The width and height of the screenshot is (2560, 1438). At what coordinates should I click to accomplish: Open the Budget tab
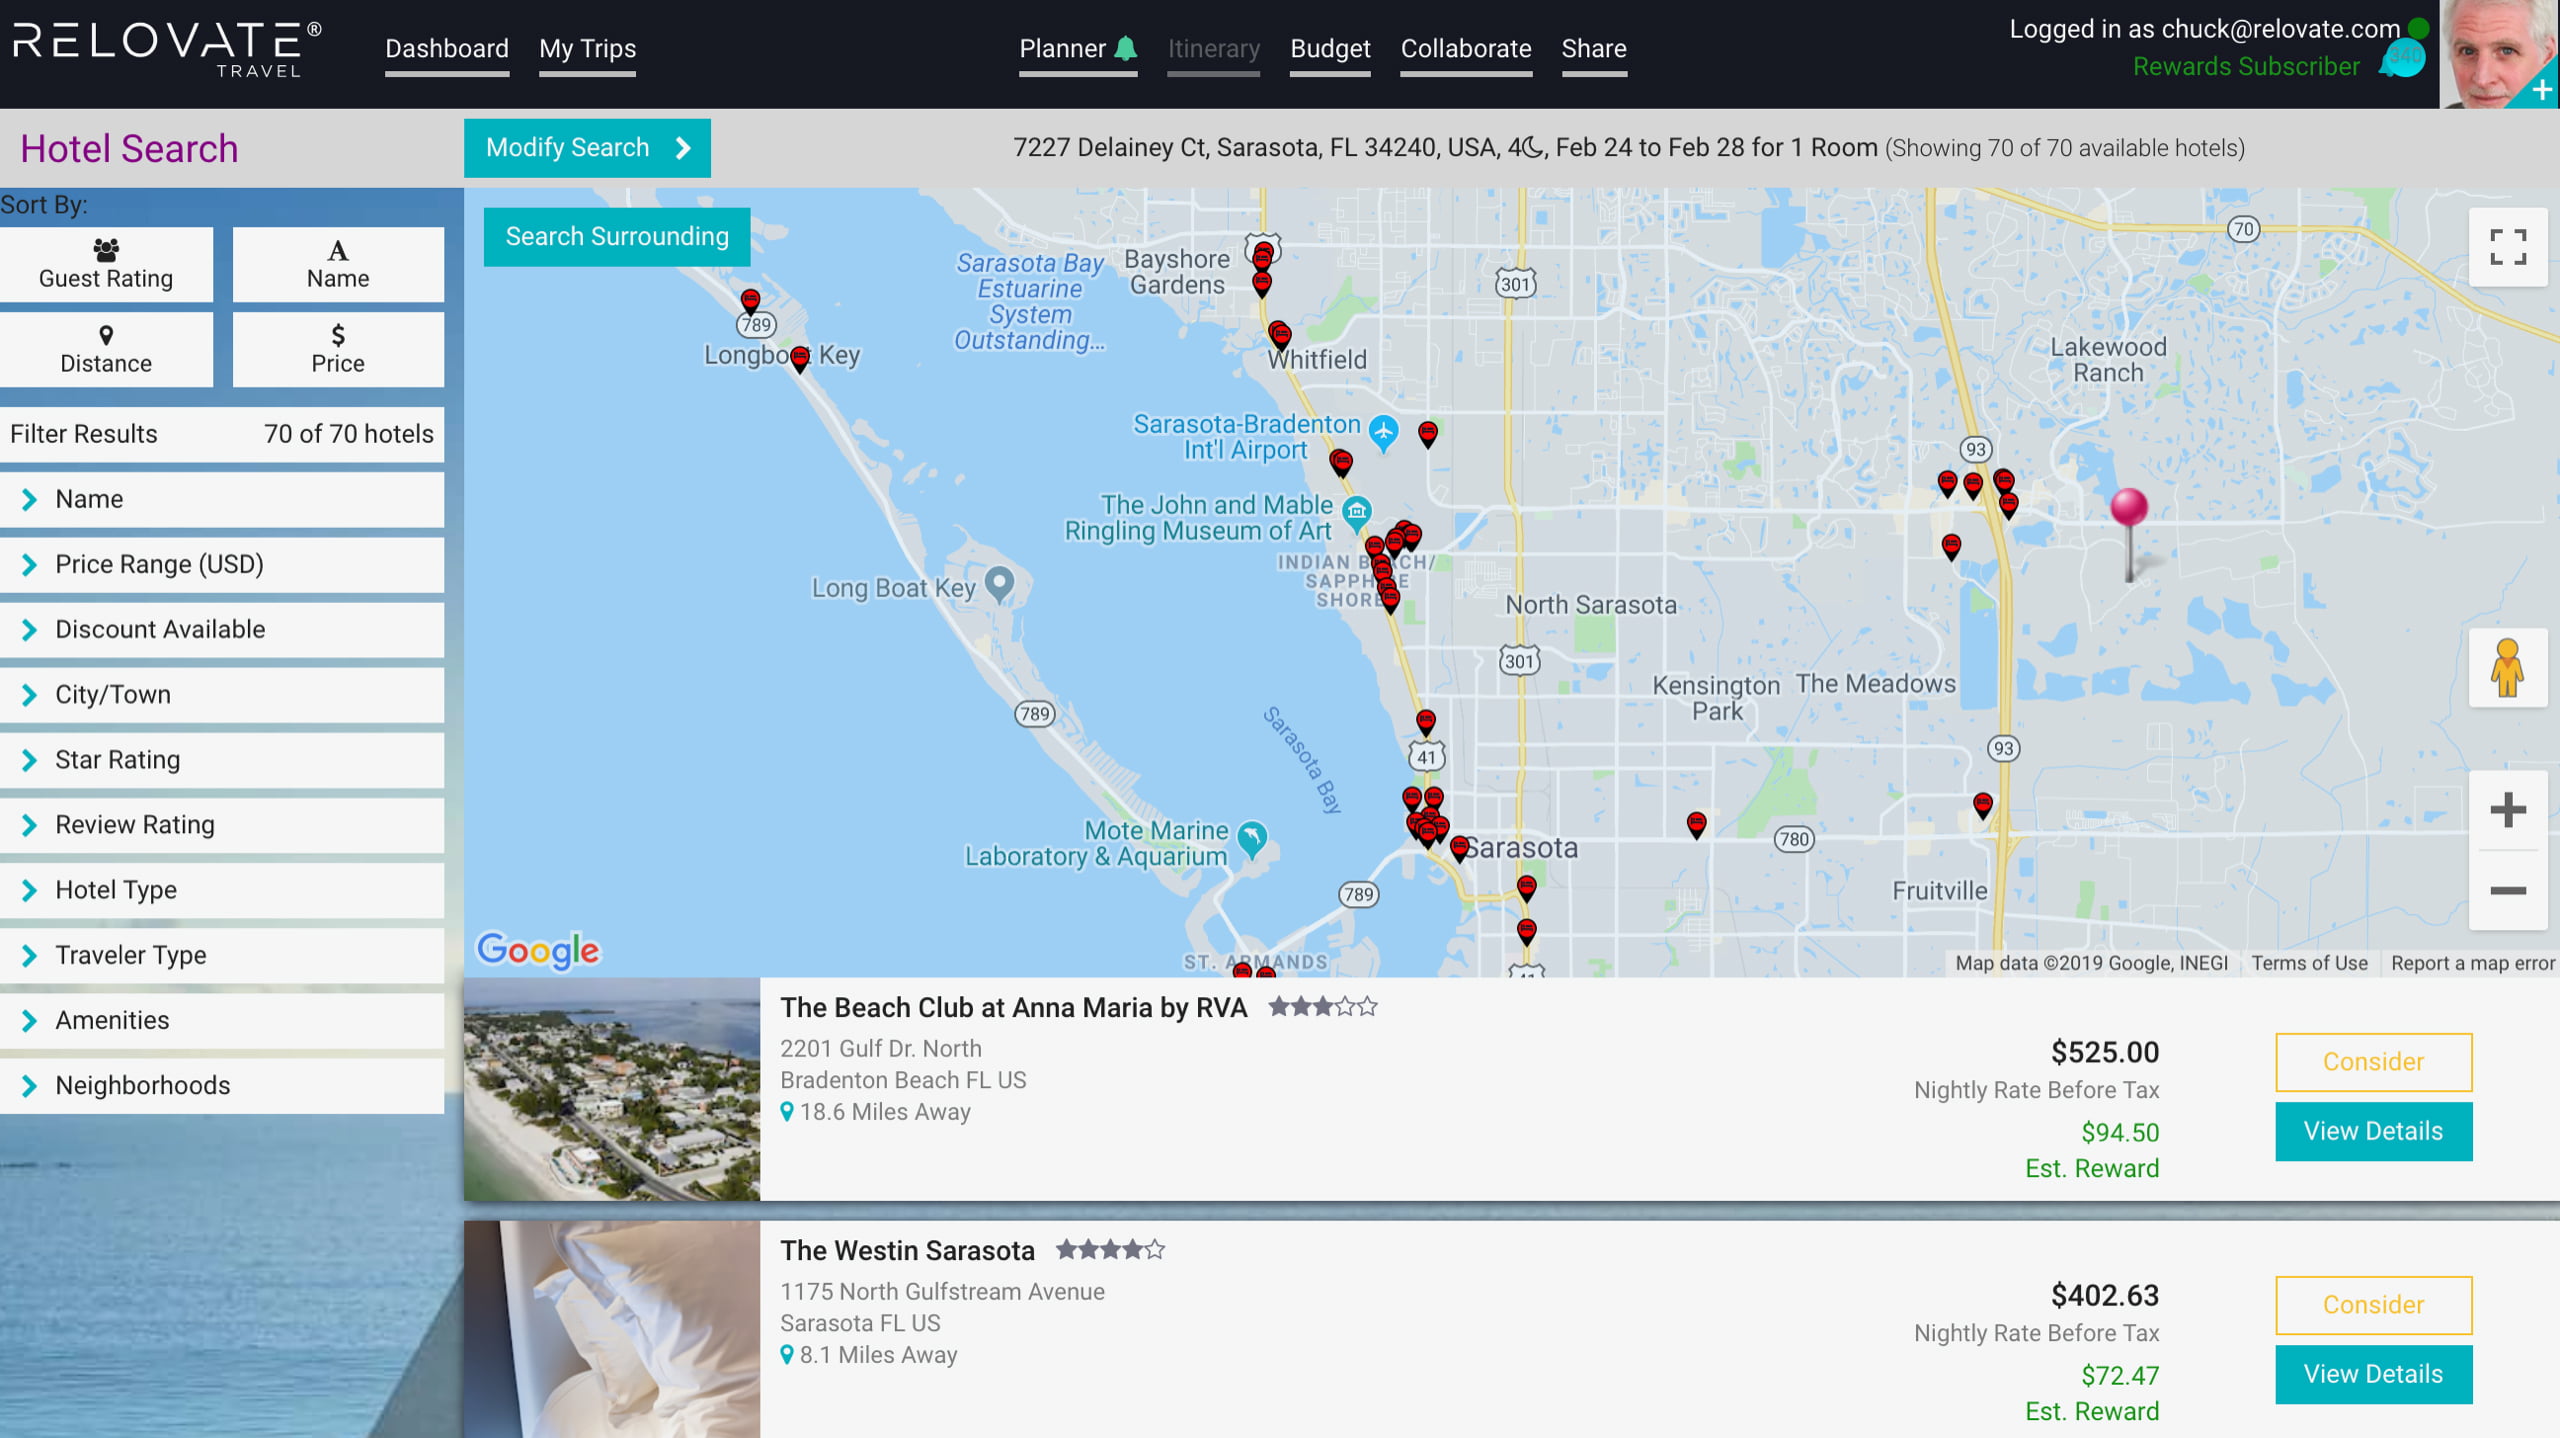[1329, 49]
